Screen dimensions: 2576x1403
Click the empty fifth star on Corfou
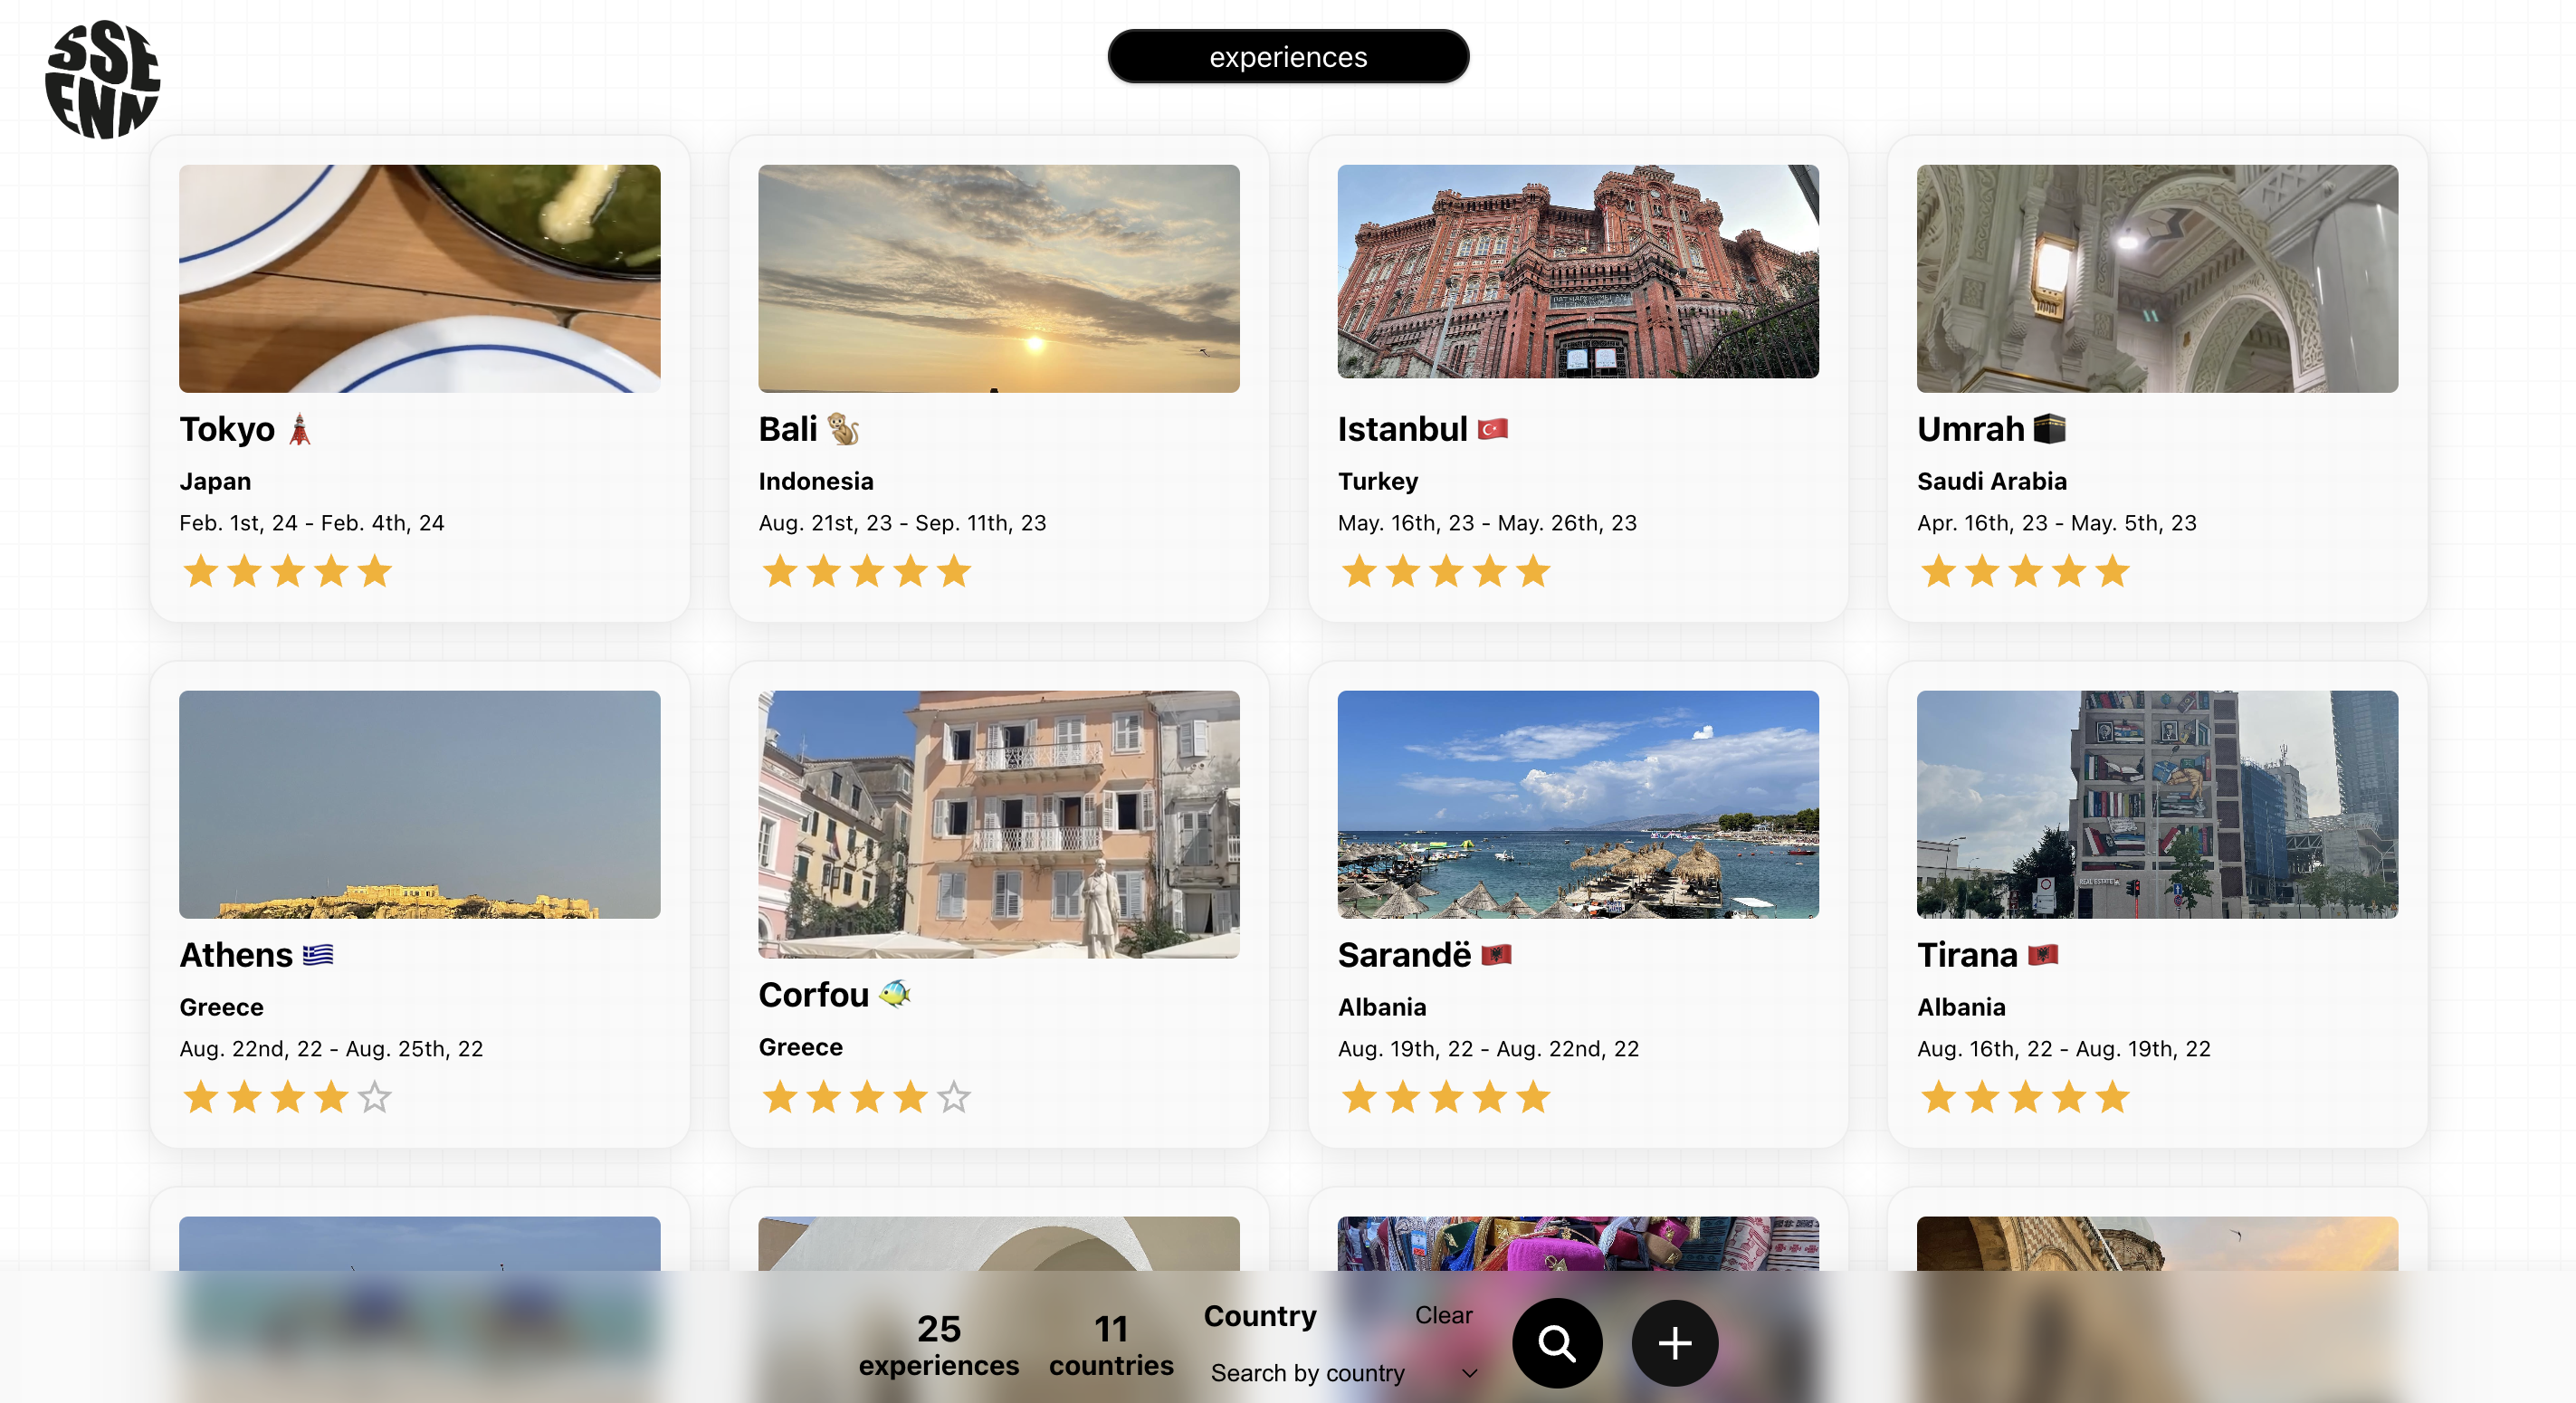(954, 1097)
